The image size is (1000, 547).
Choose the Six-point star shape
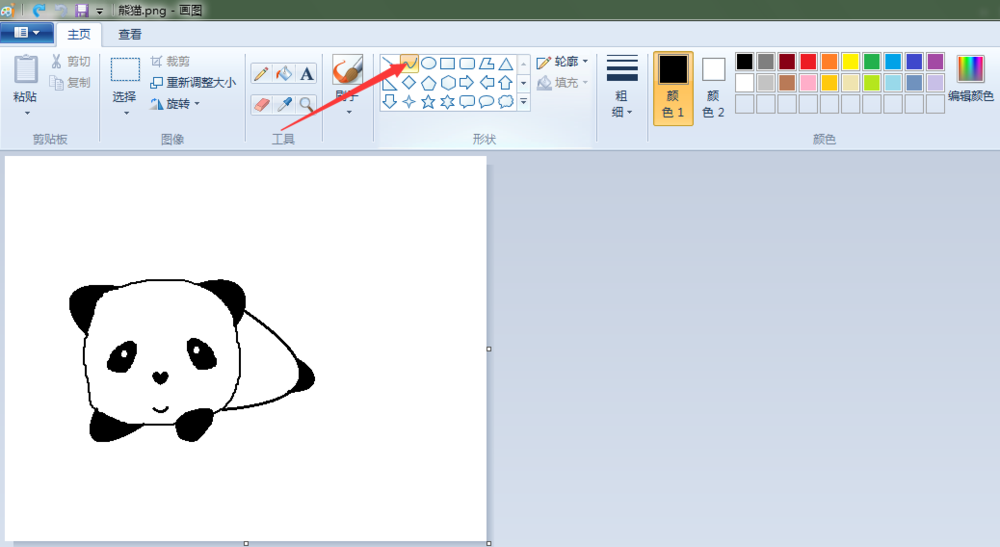[x=448, y=101]
